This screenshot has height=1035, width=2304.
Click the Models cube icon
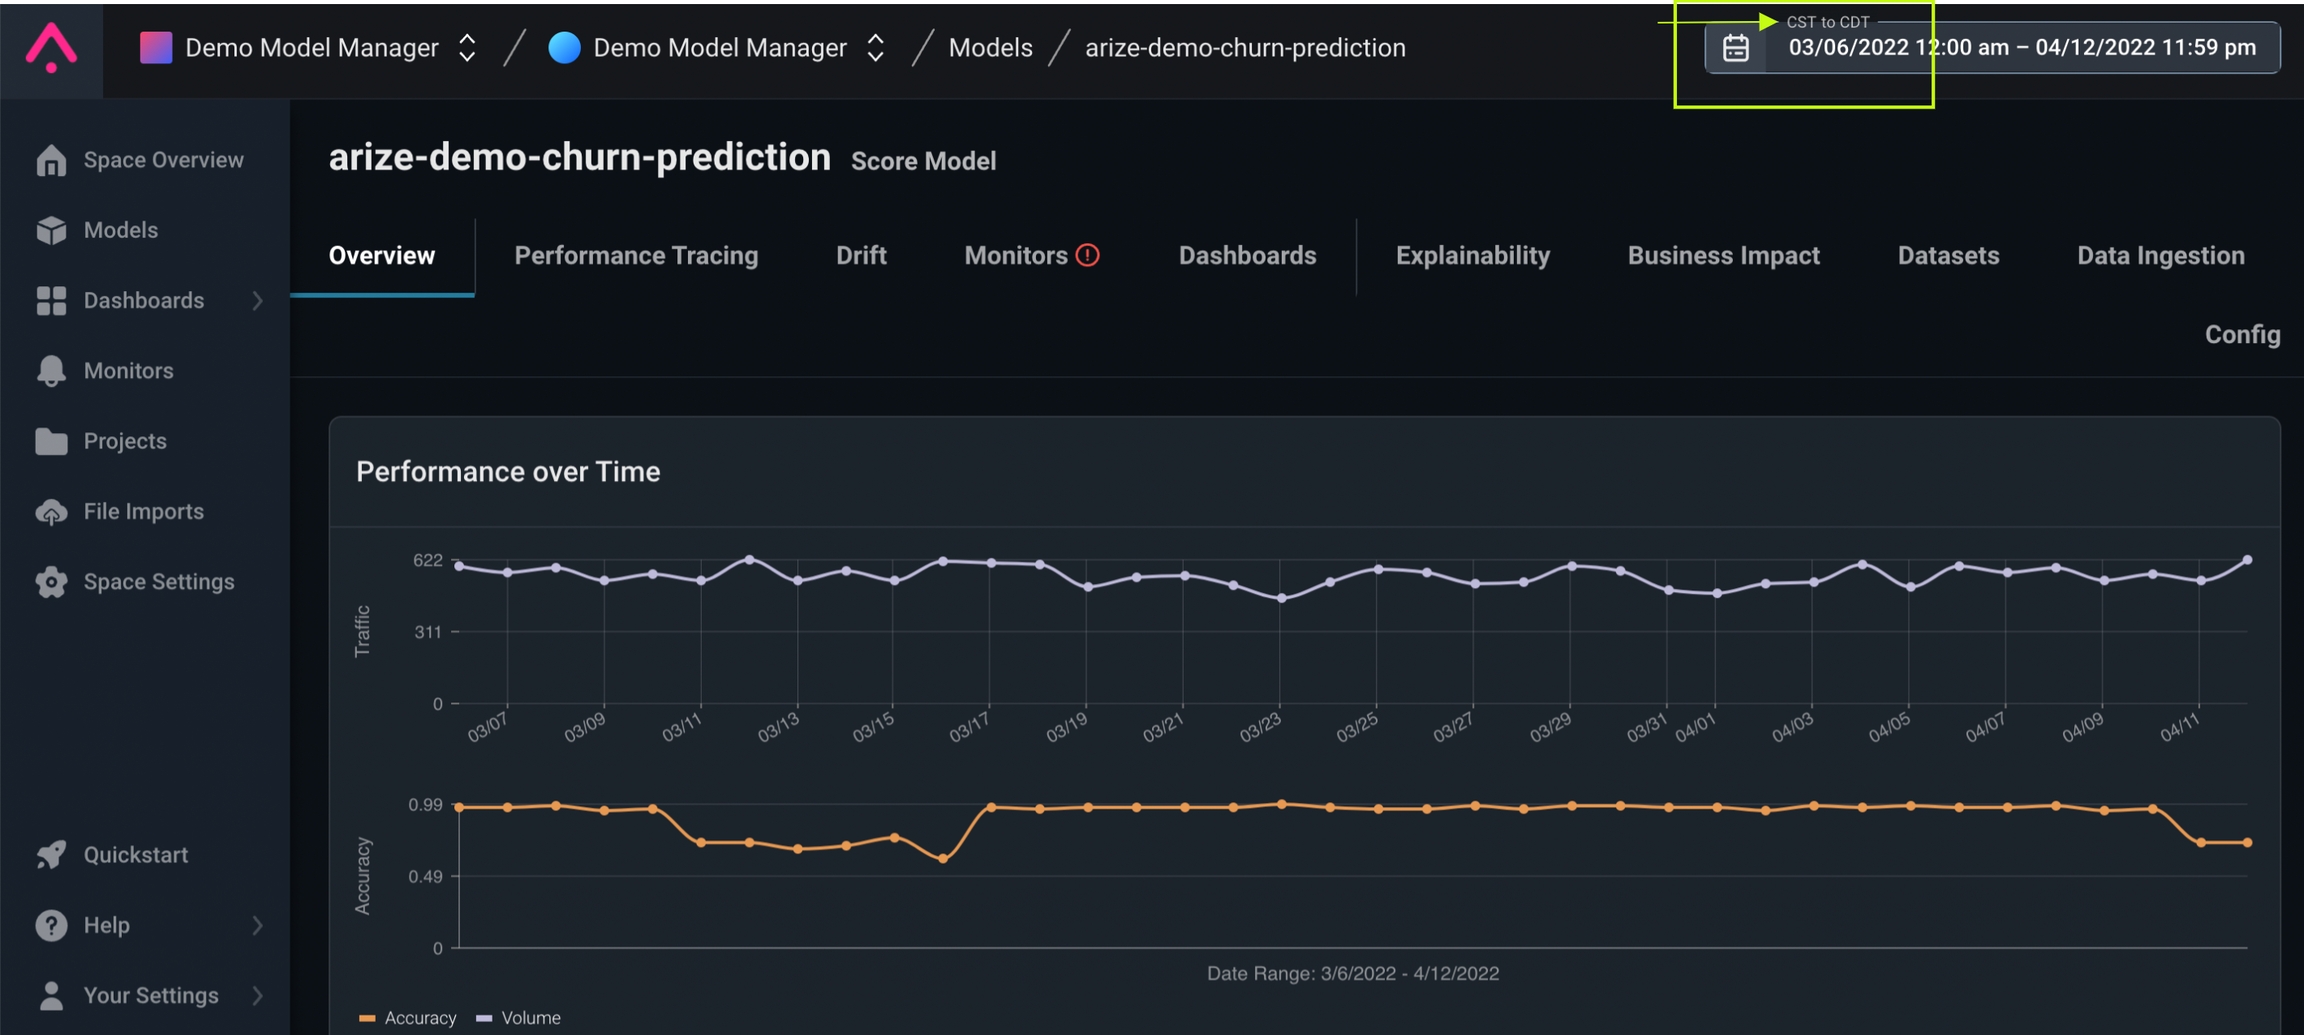51,230
